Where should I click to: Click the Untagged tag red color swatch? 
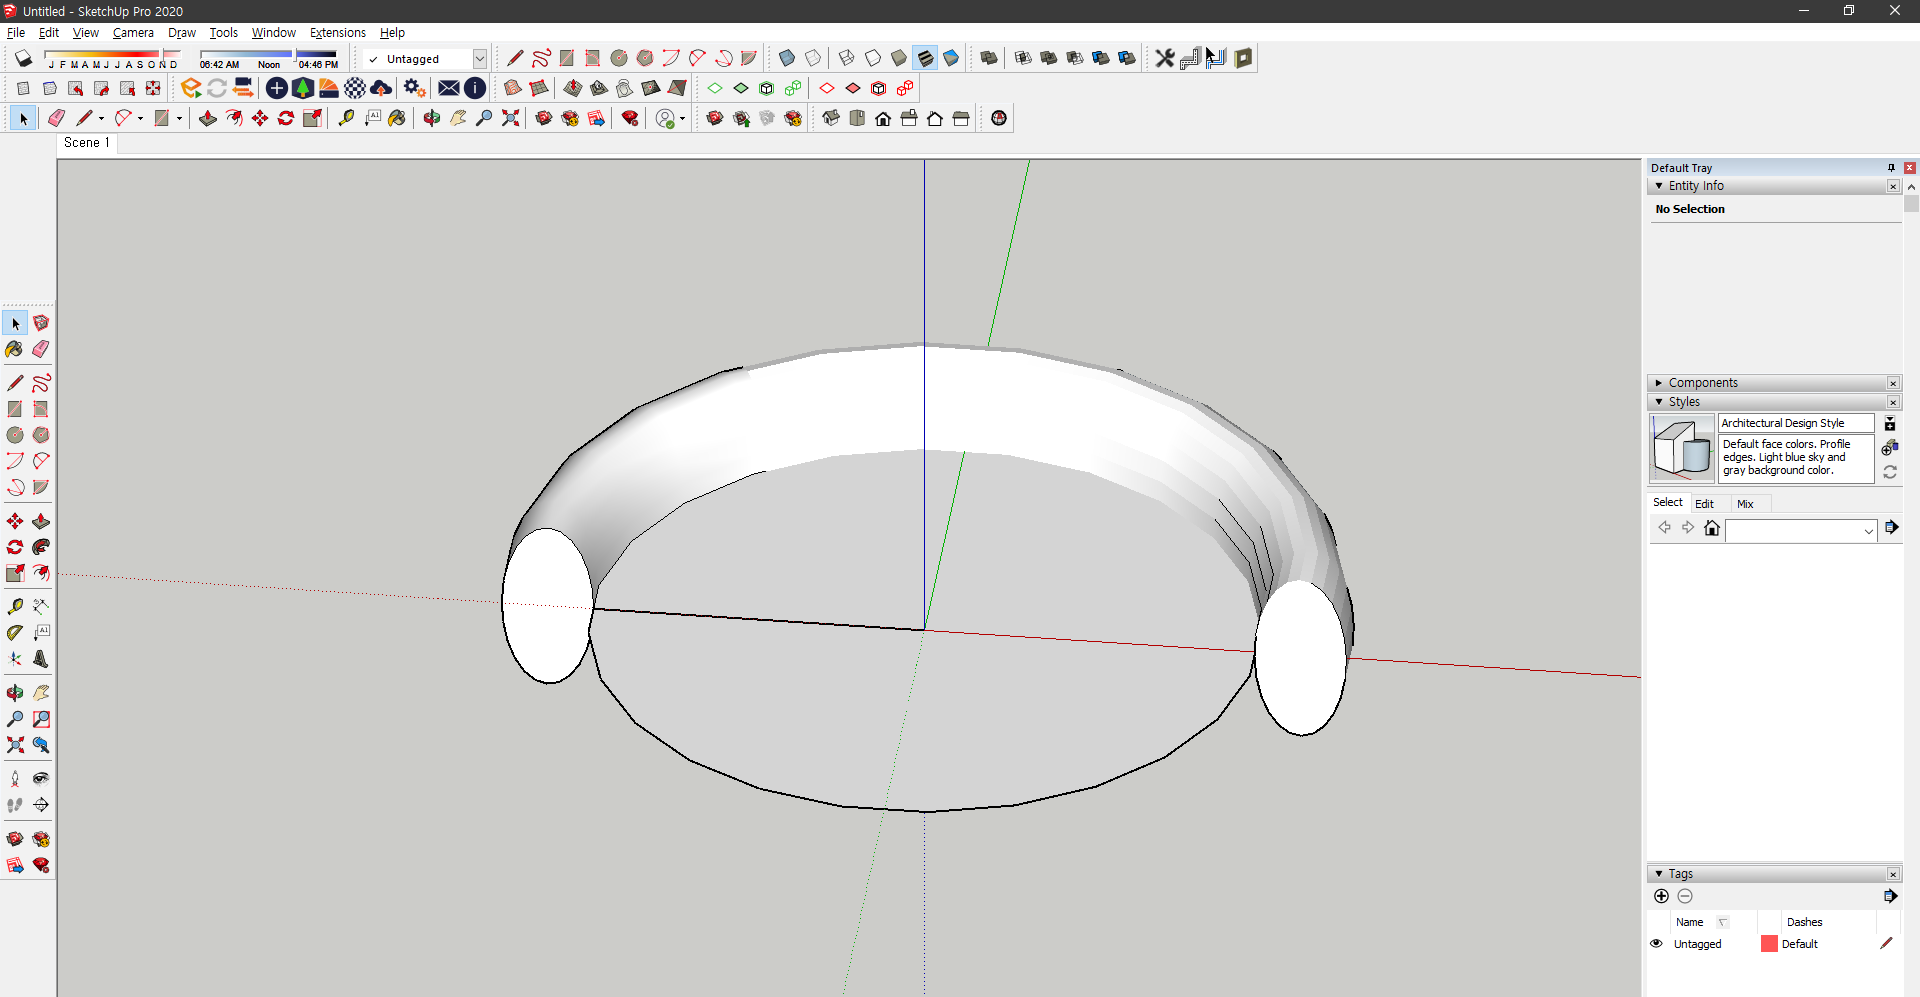click(x=1769, y=943)
